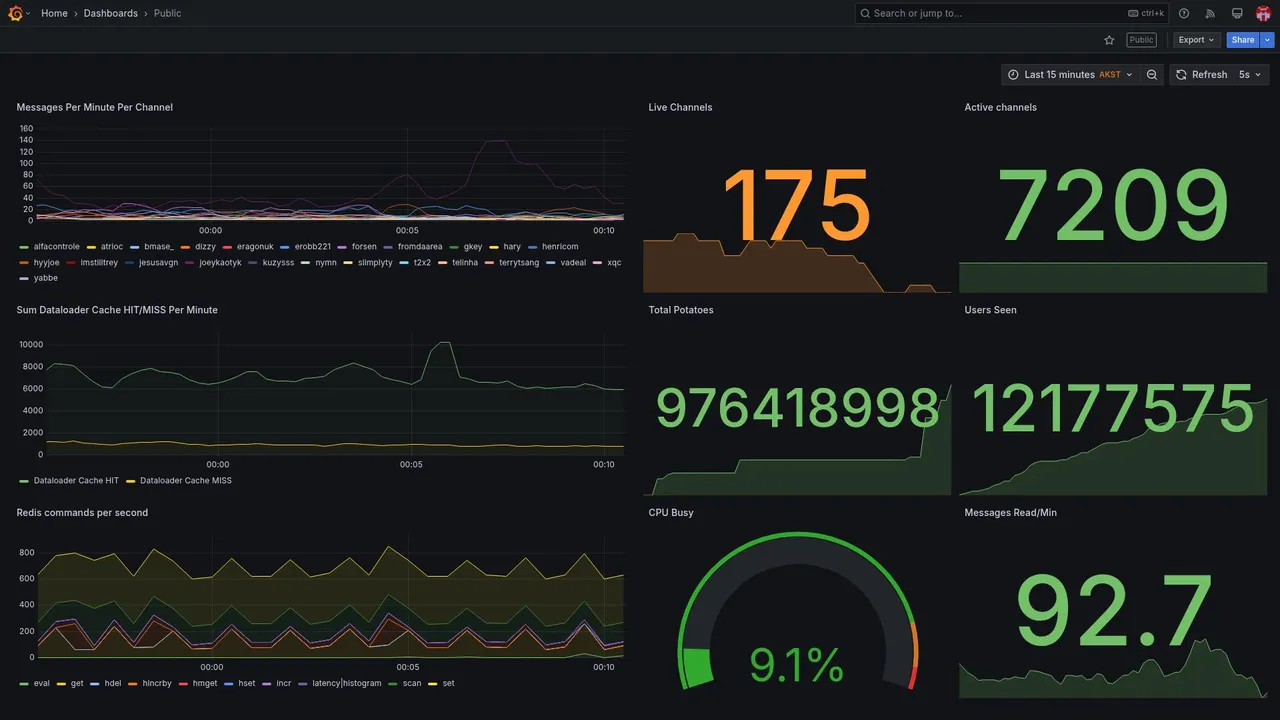Expand the 5s refresh interval dropdown
The width and height of the screenshot is (1280, 720).
pyautogui.click(x=1251, y=75)
